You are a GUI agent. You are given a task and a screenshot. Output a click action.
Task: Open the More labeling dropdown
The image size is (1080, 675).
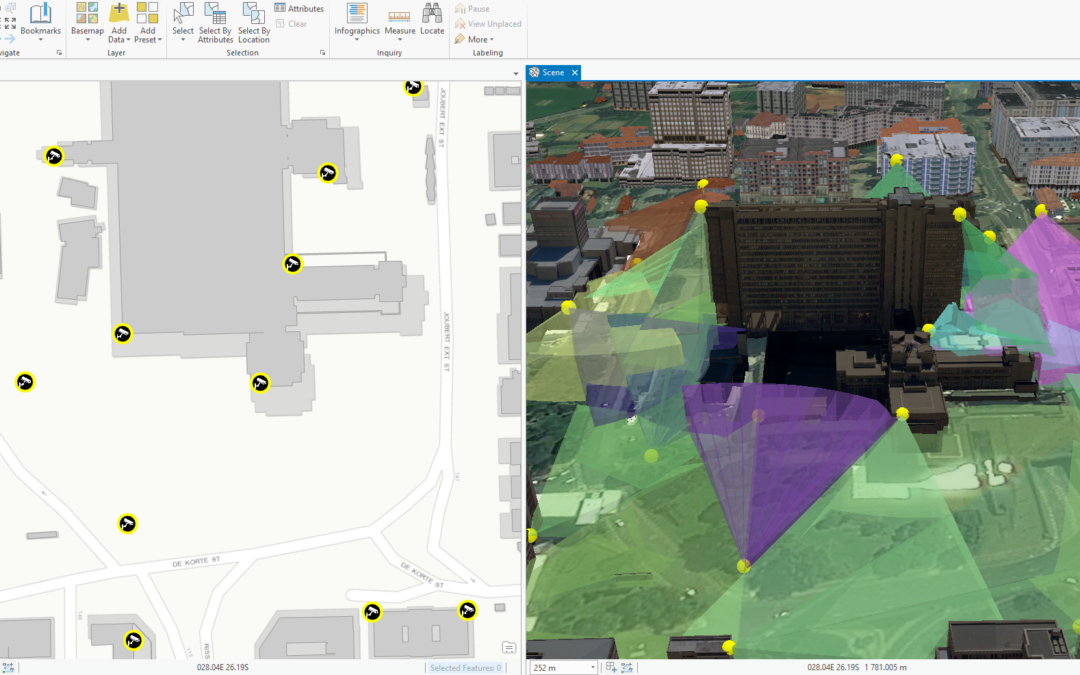(474, 39)
